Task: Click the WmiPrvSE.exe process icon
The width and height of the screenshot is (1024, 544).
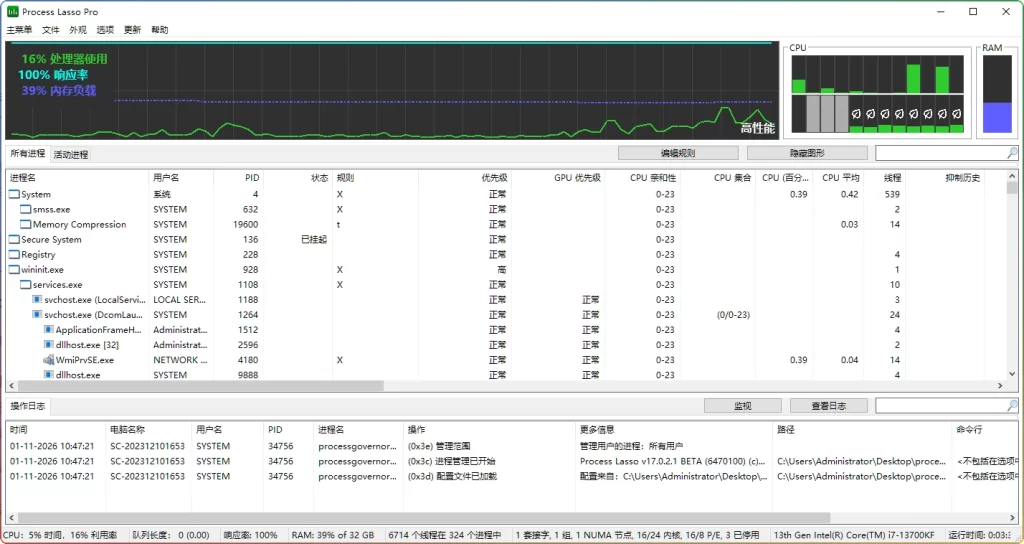Action: [x=48, y=360]
